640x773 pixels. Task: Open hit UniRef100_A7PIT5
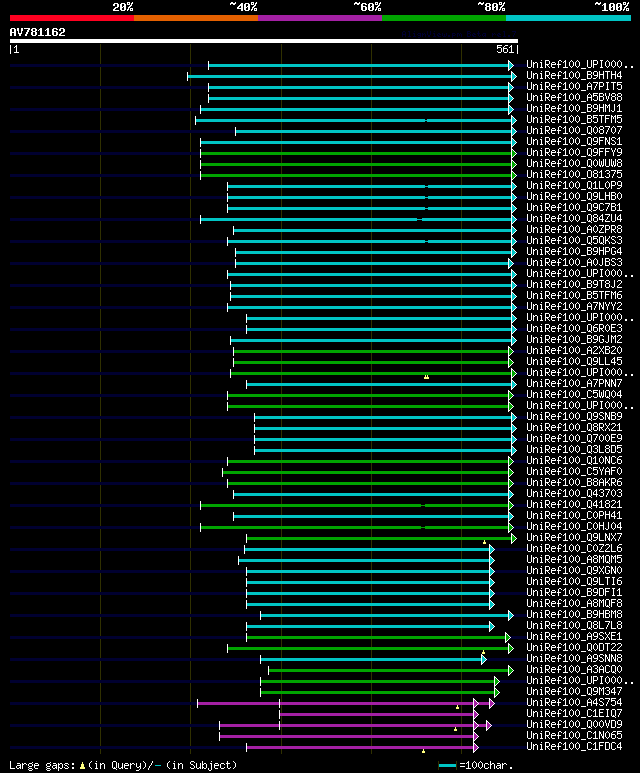[x=574, y=86]
